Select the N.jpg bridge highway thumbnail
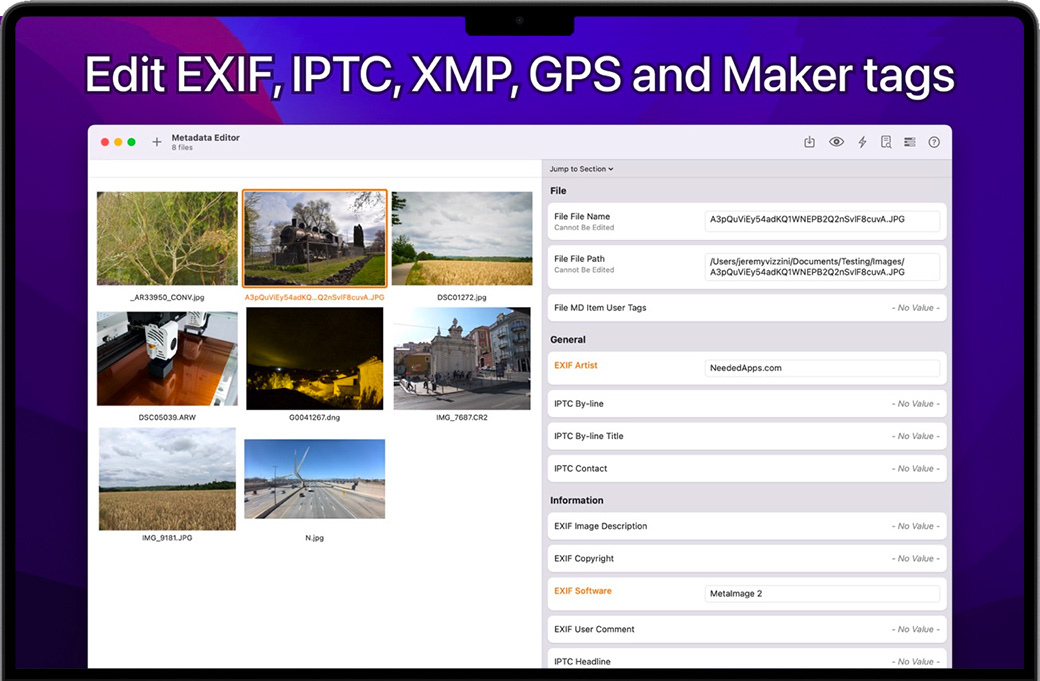The height and width of the screenshot is (681, 1040). 314,479
